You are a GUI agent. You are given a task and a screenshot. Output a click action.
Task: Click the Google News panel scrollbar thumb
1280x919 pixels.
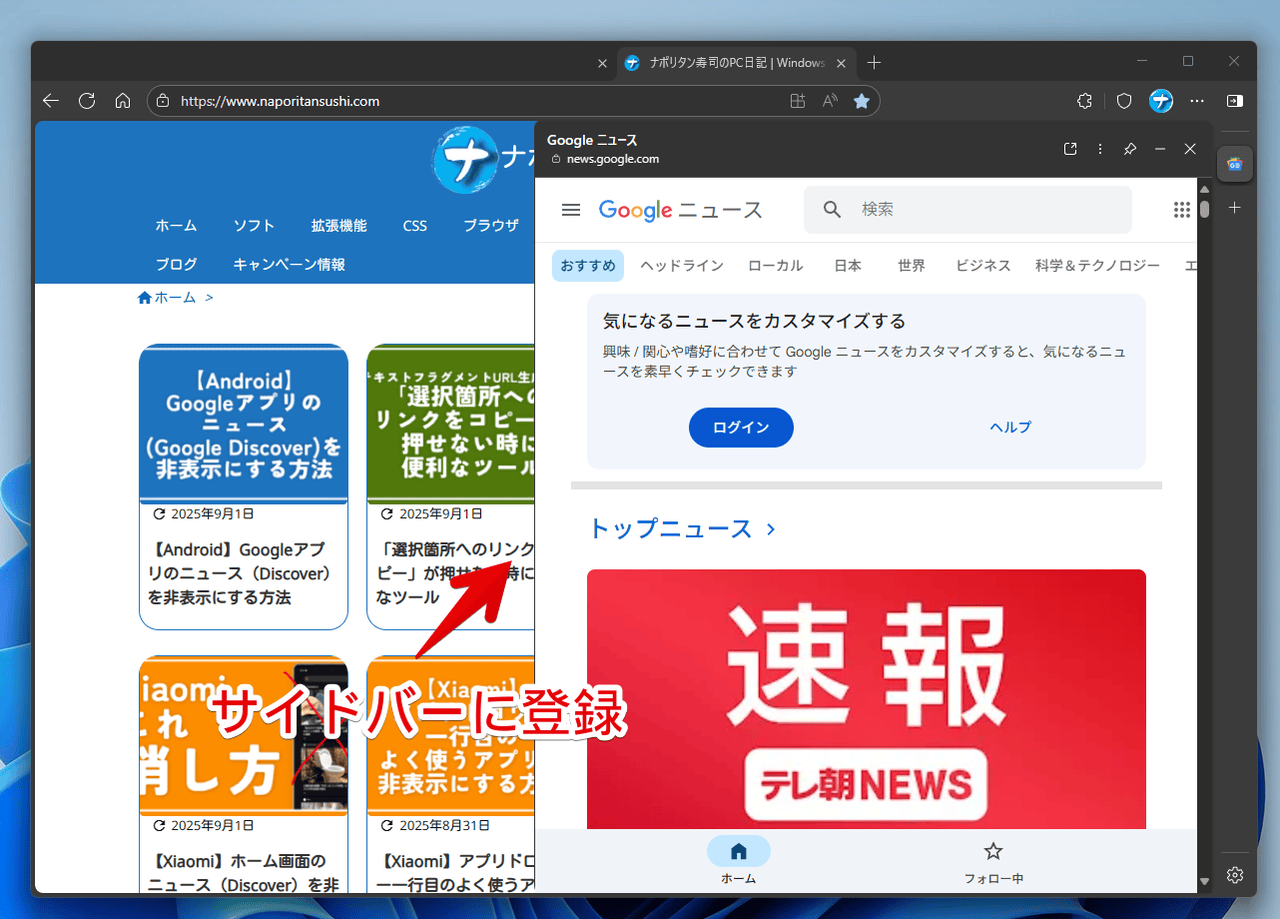coord(1205,209)
